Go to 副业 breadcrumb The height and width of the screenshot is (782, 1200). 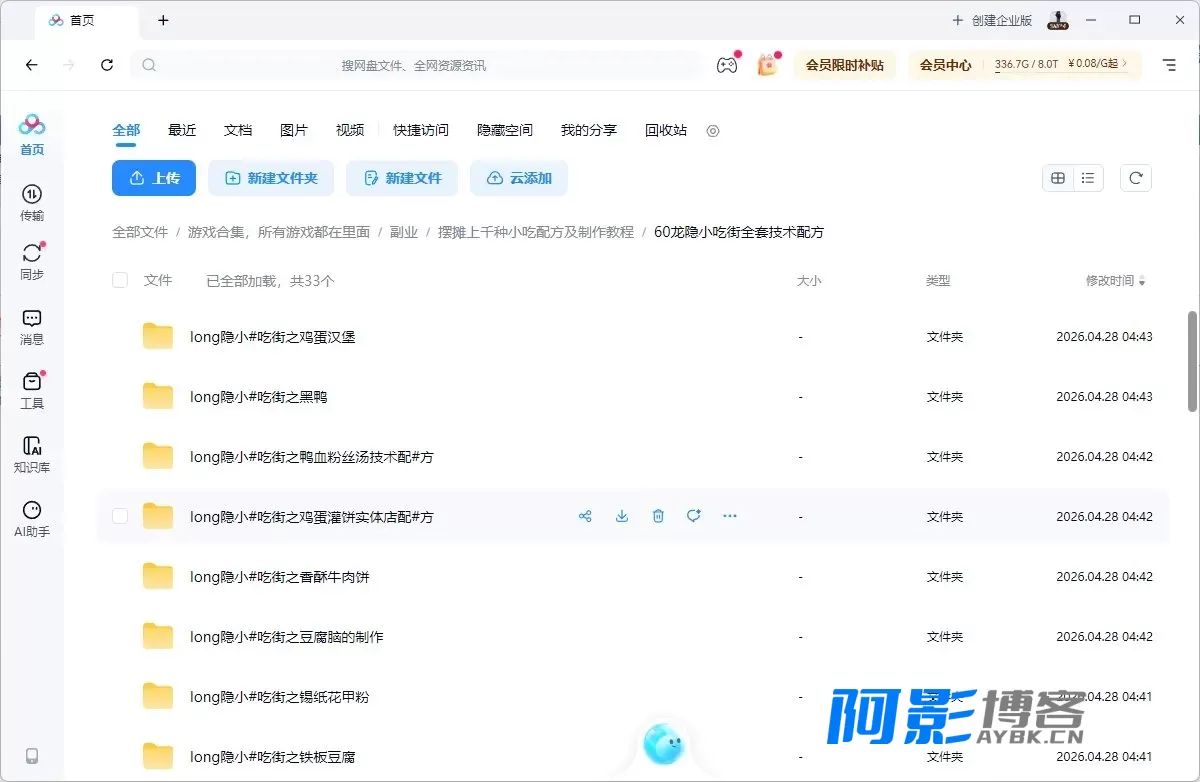[x=404, y=232]
